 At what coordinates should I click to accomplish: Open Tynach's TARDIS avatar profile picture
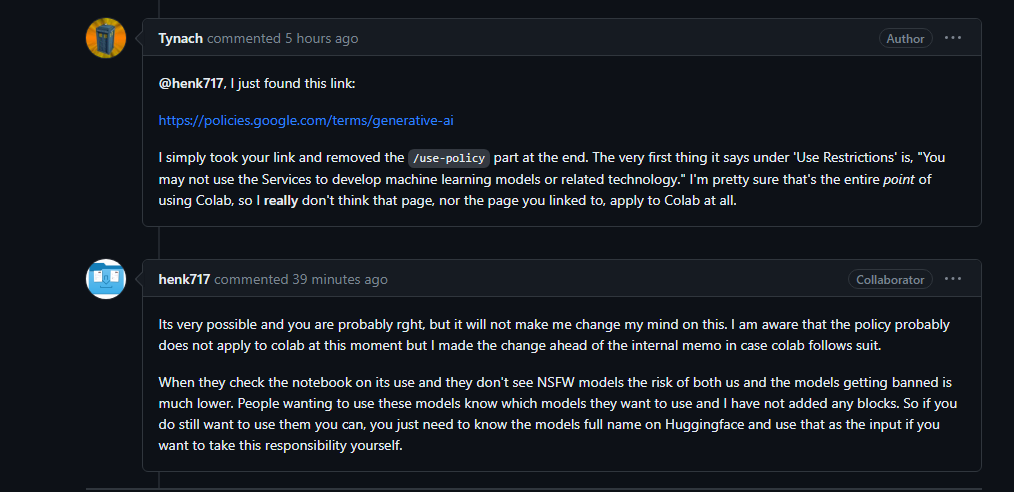coord(105,38)
